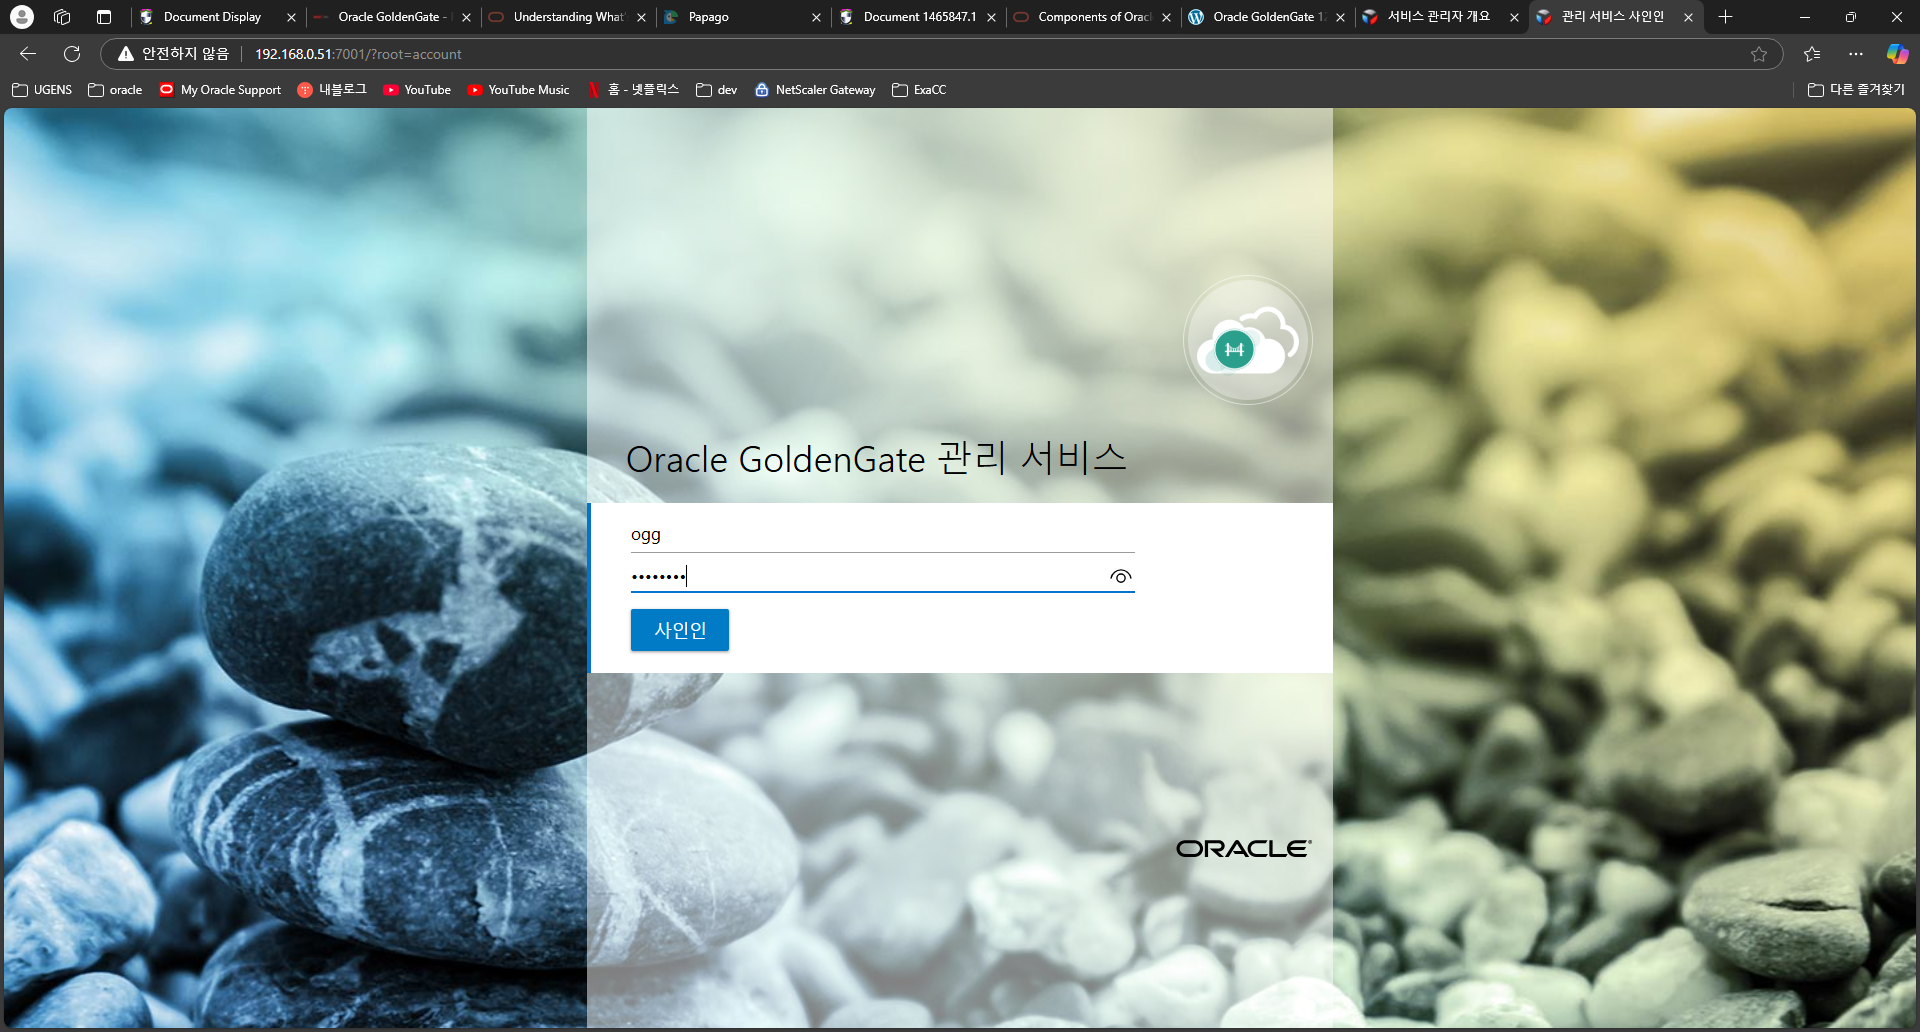
Task: Open the oracle bookmark folder
Action: 115,90
